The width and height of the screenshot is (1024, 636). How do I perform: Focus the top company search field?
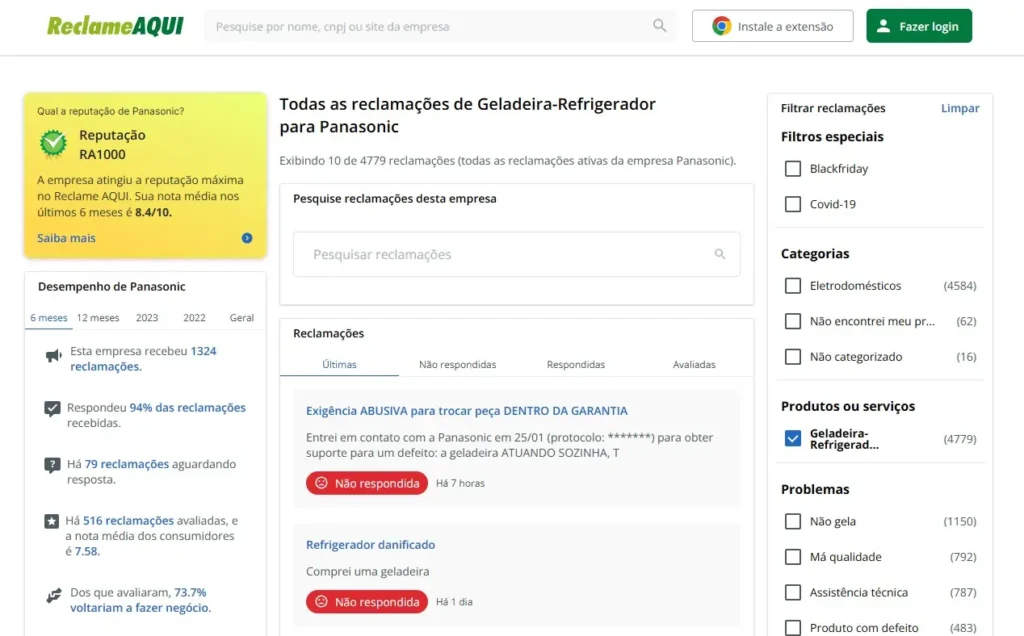440,26
